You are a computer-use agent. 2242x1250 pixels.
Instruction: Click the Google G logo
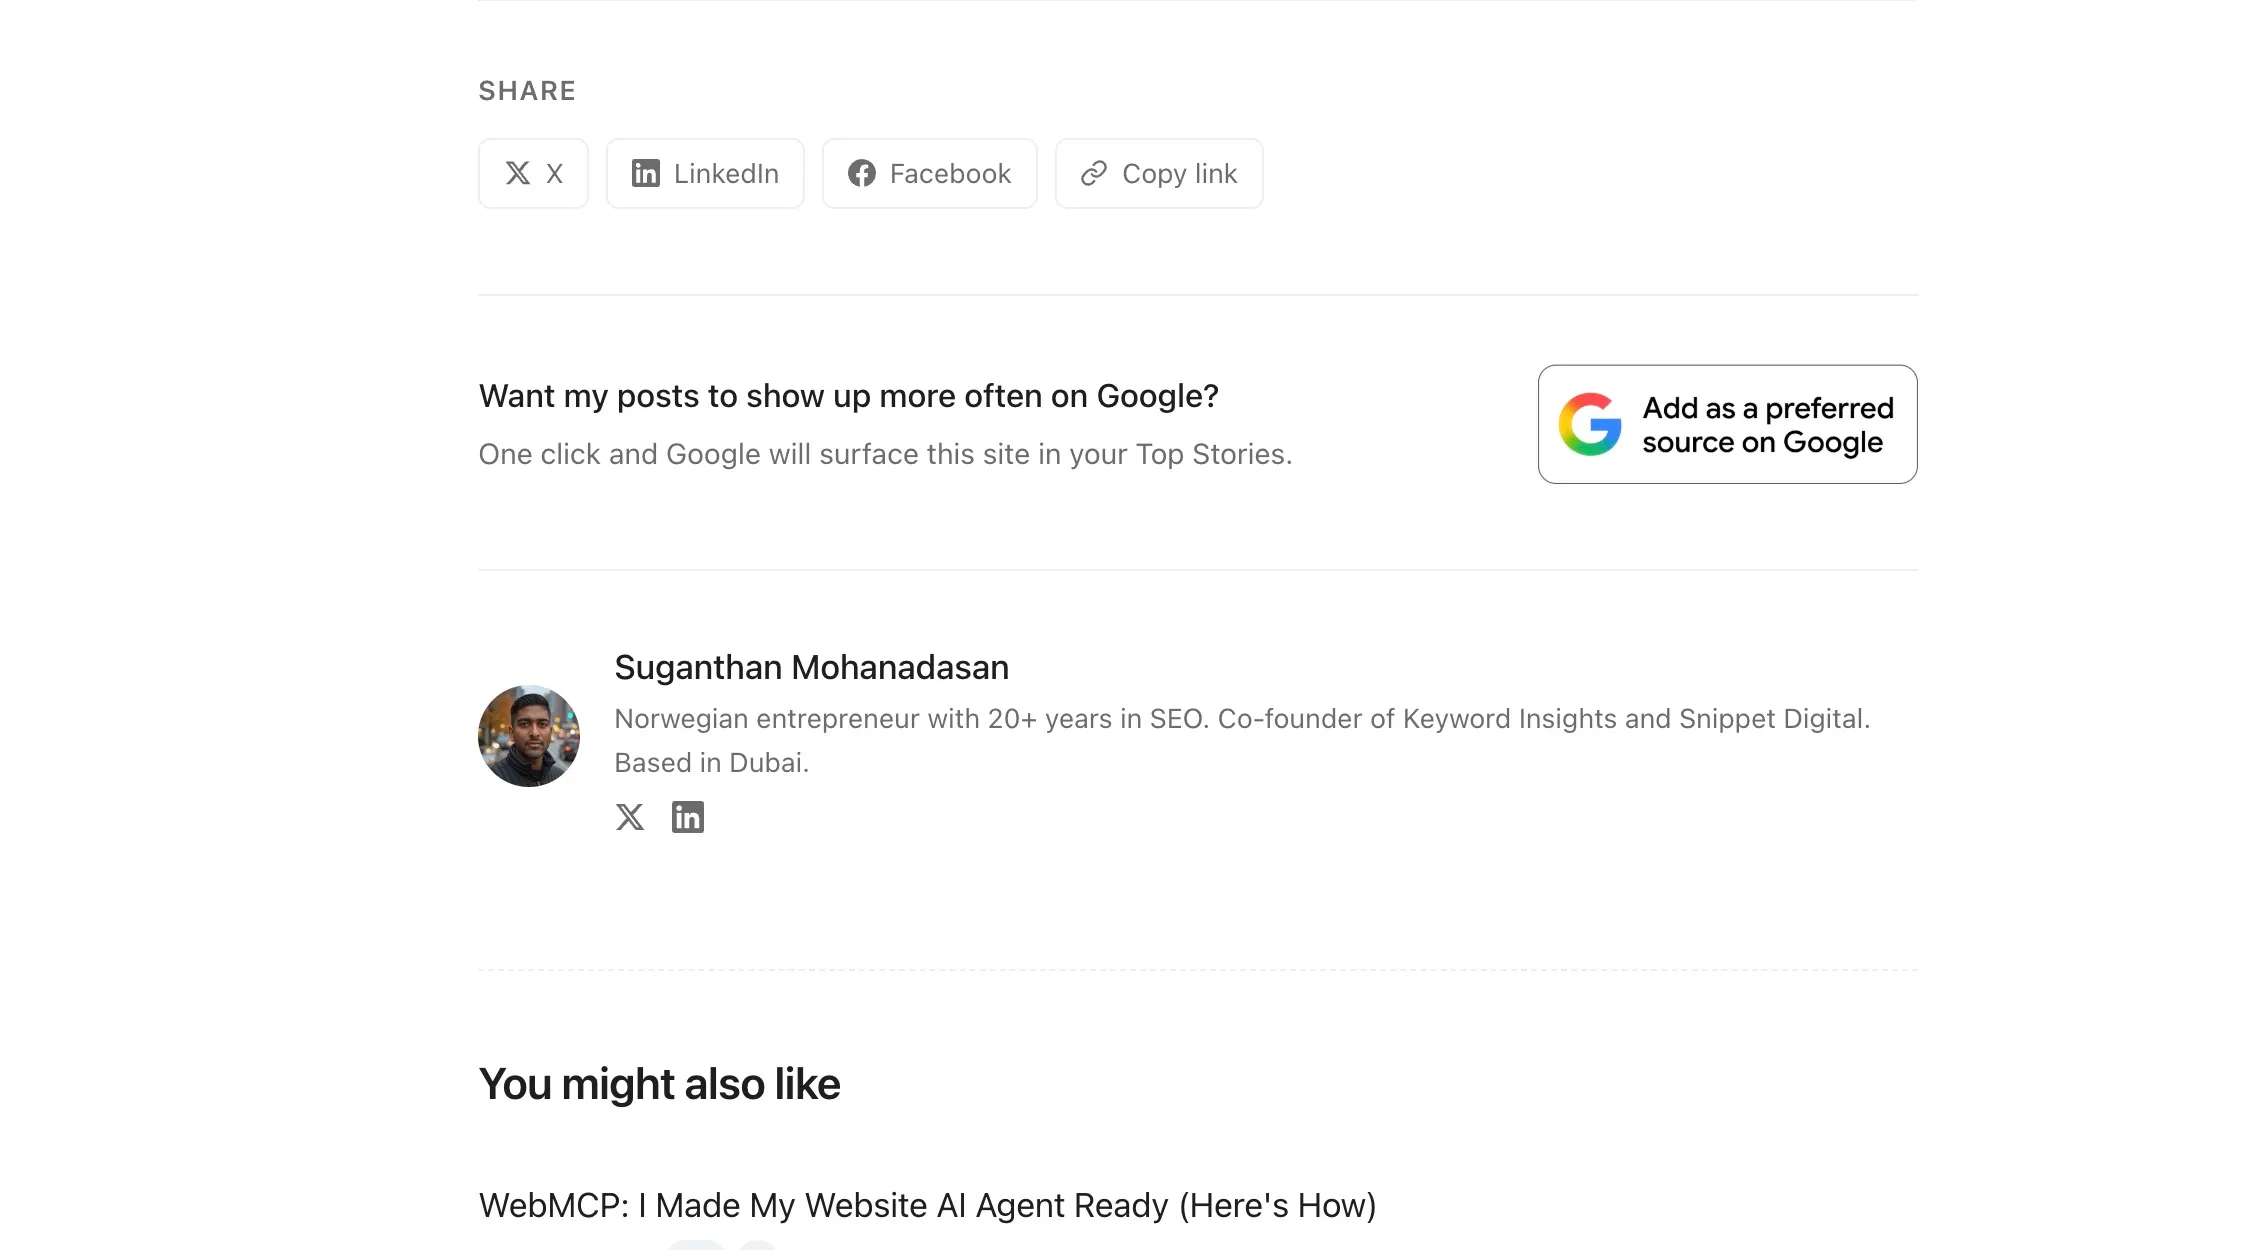pyautogui.click(x=1590, y=424)
